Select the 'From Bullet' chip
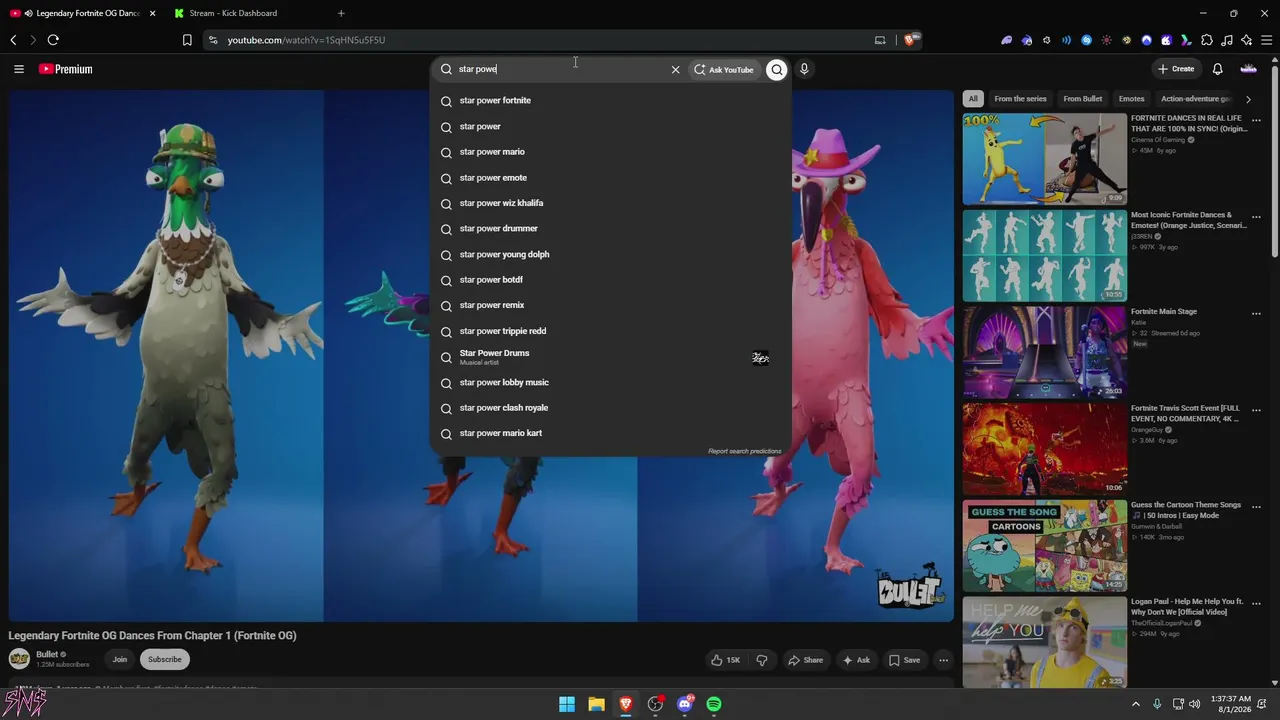1280x720 pixels. (x=1083, y=99)
